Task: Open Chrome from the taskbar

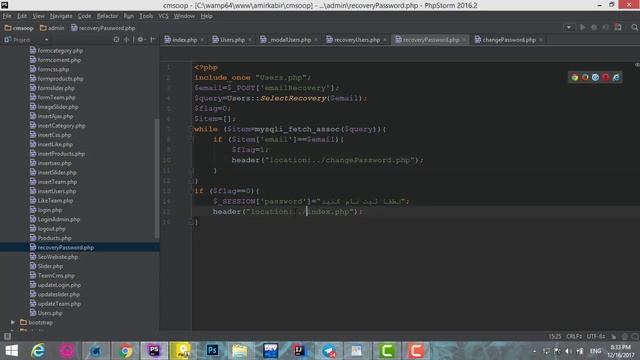Action: [x=125, y=351]
